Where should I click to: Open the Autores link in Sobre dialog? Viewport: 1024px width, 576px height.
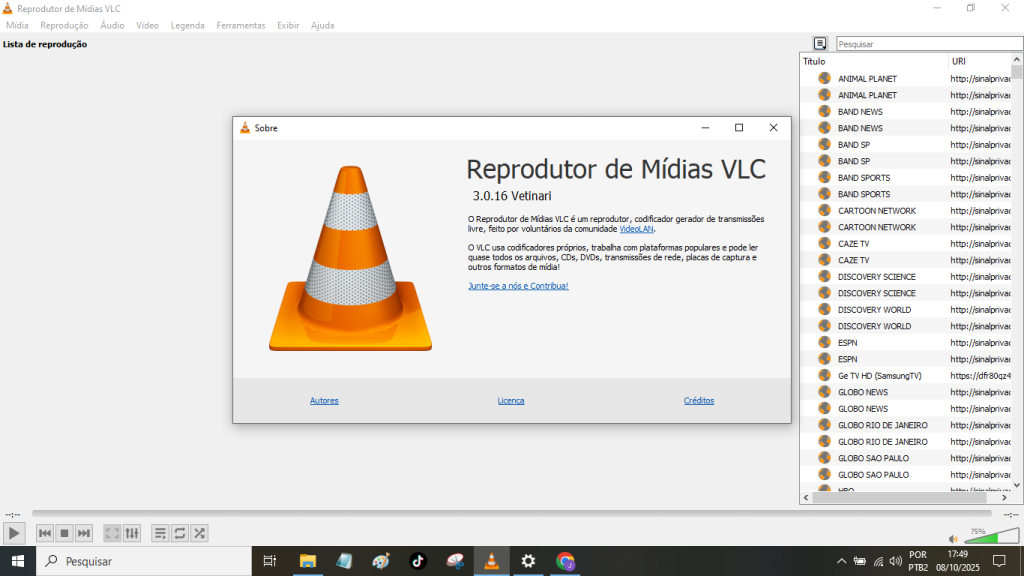(x=324, y=401)
